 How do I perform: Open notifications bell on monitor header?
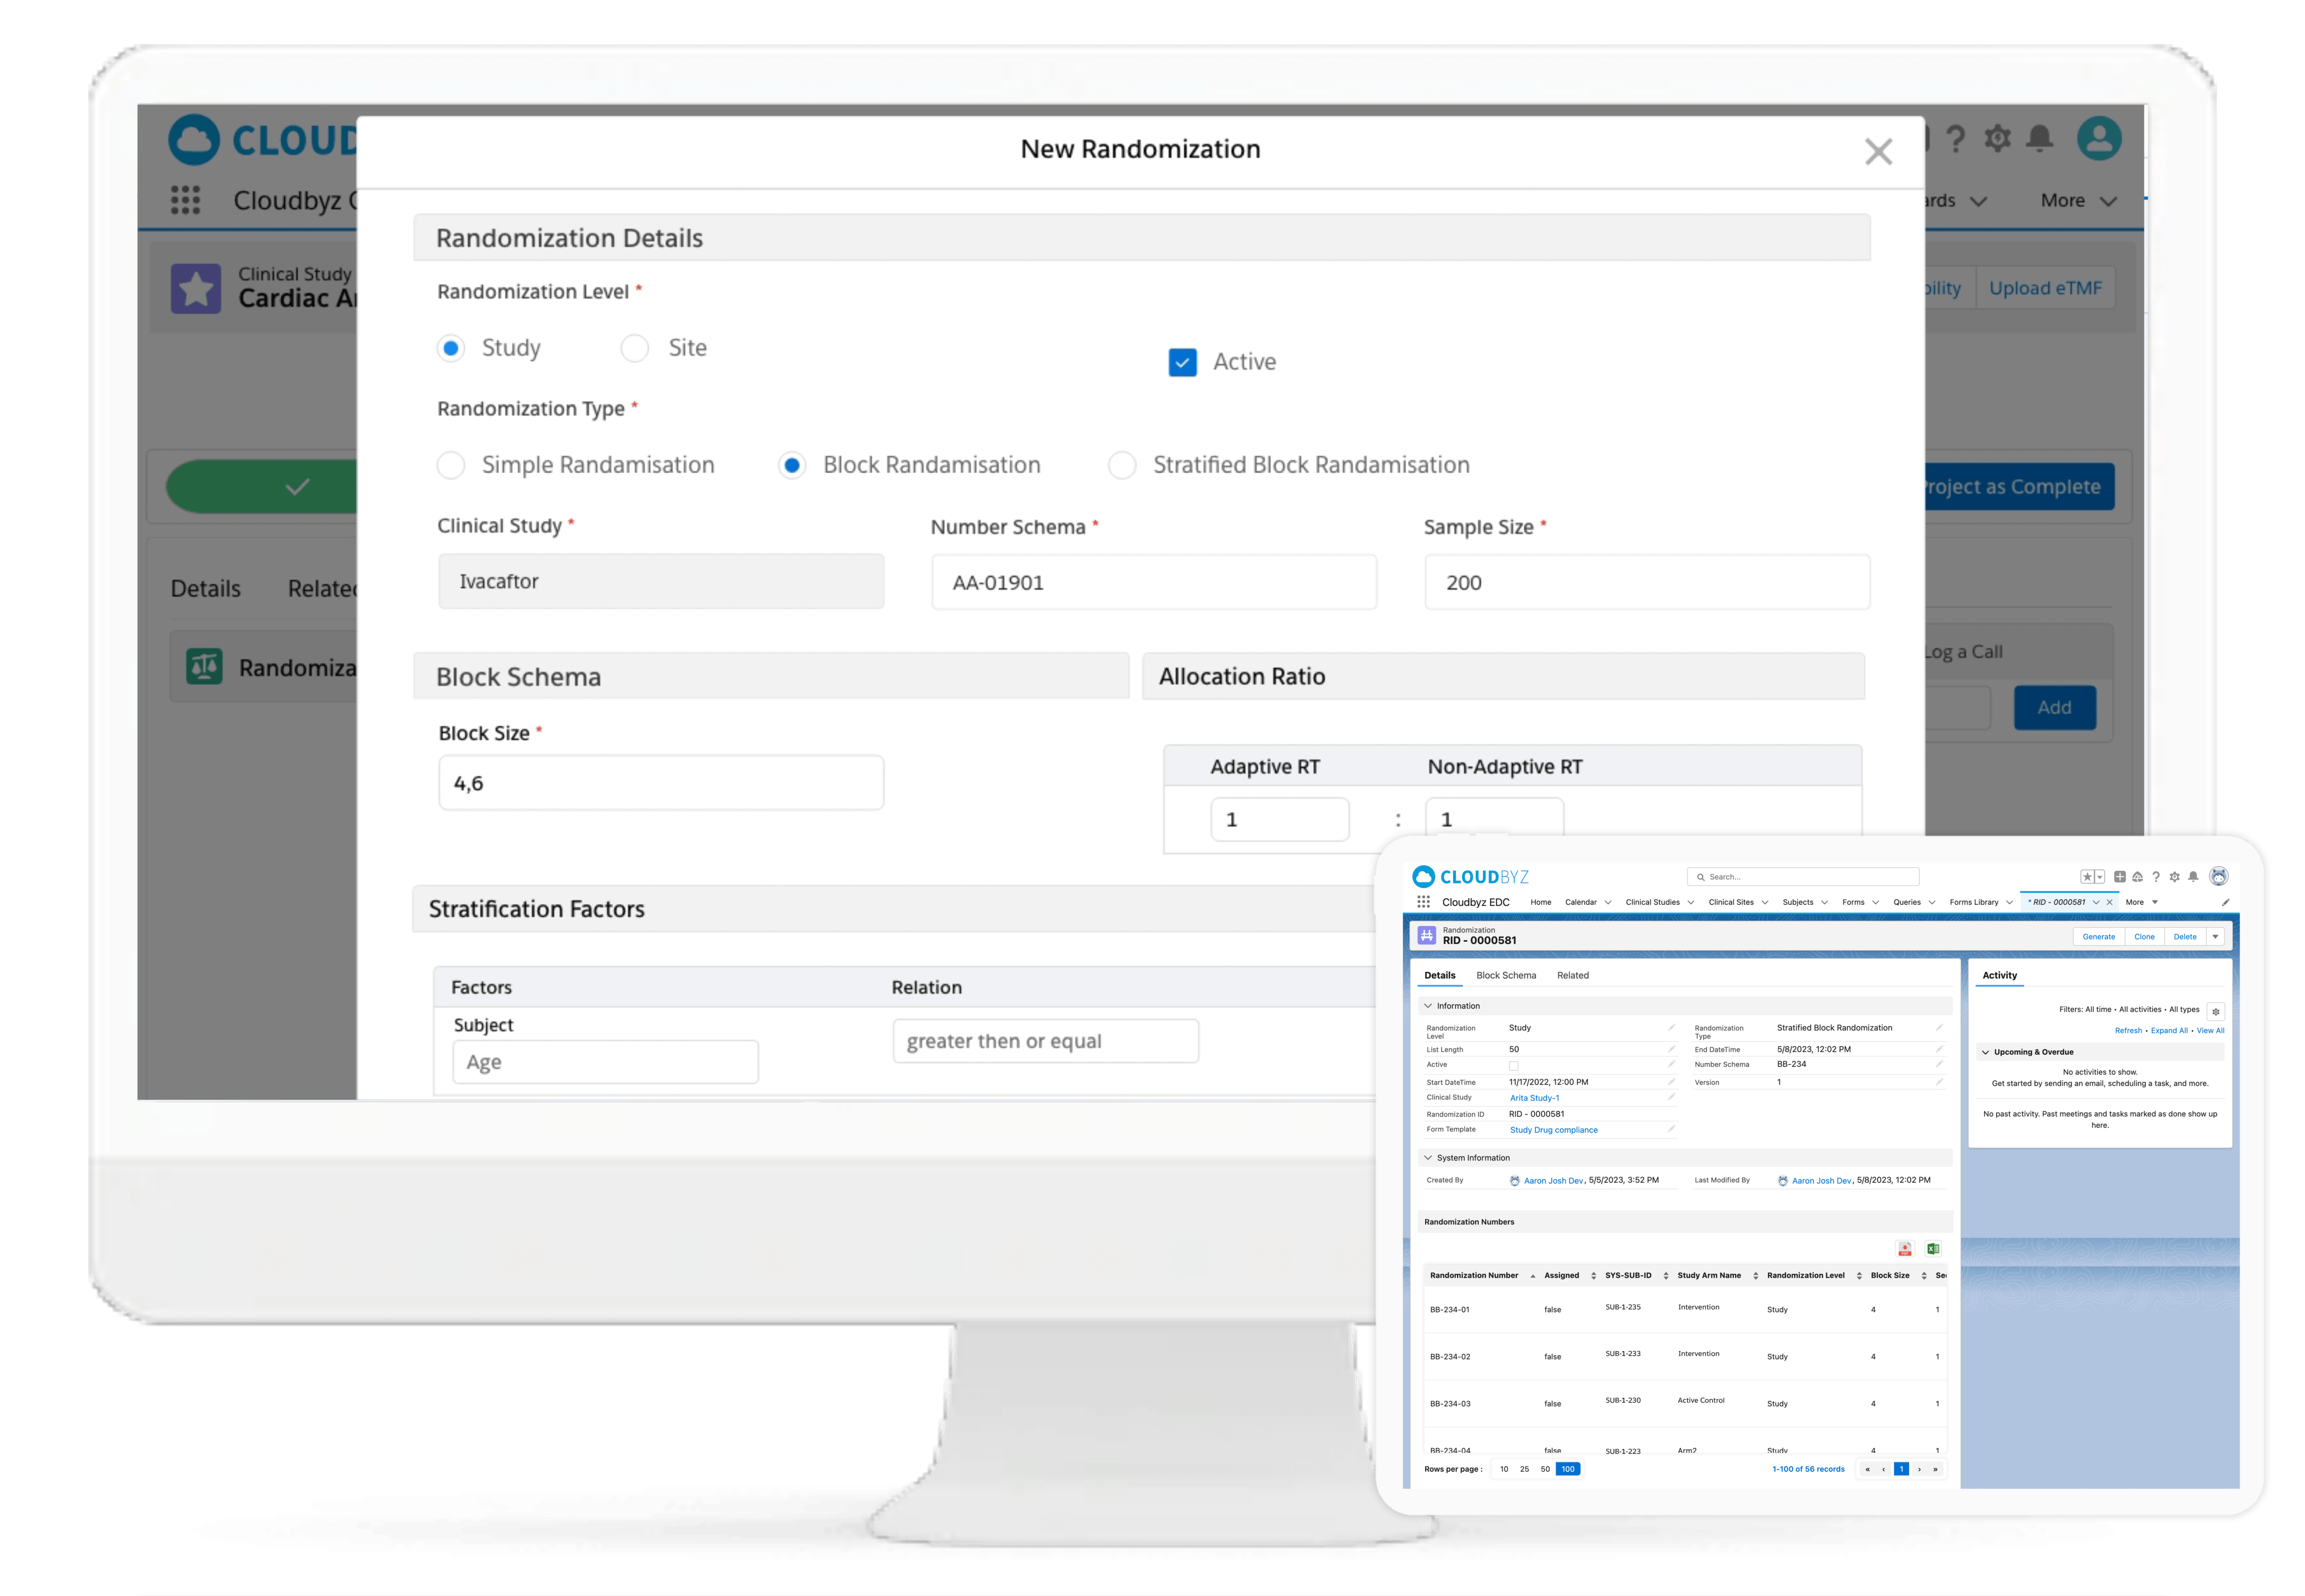coord(2040,138)
